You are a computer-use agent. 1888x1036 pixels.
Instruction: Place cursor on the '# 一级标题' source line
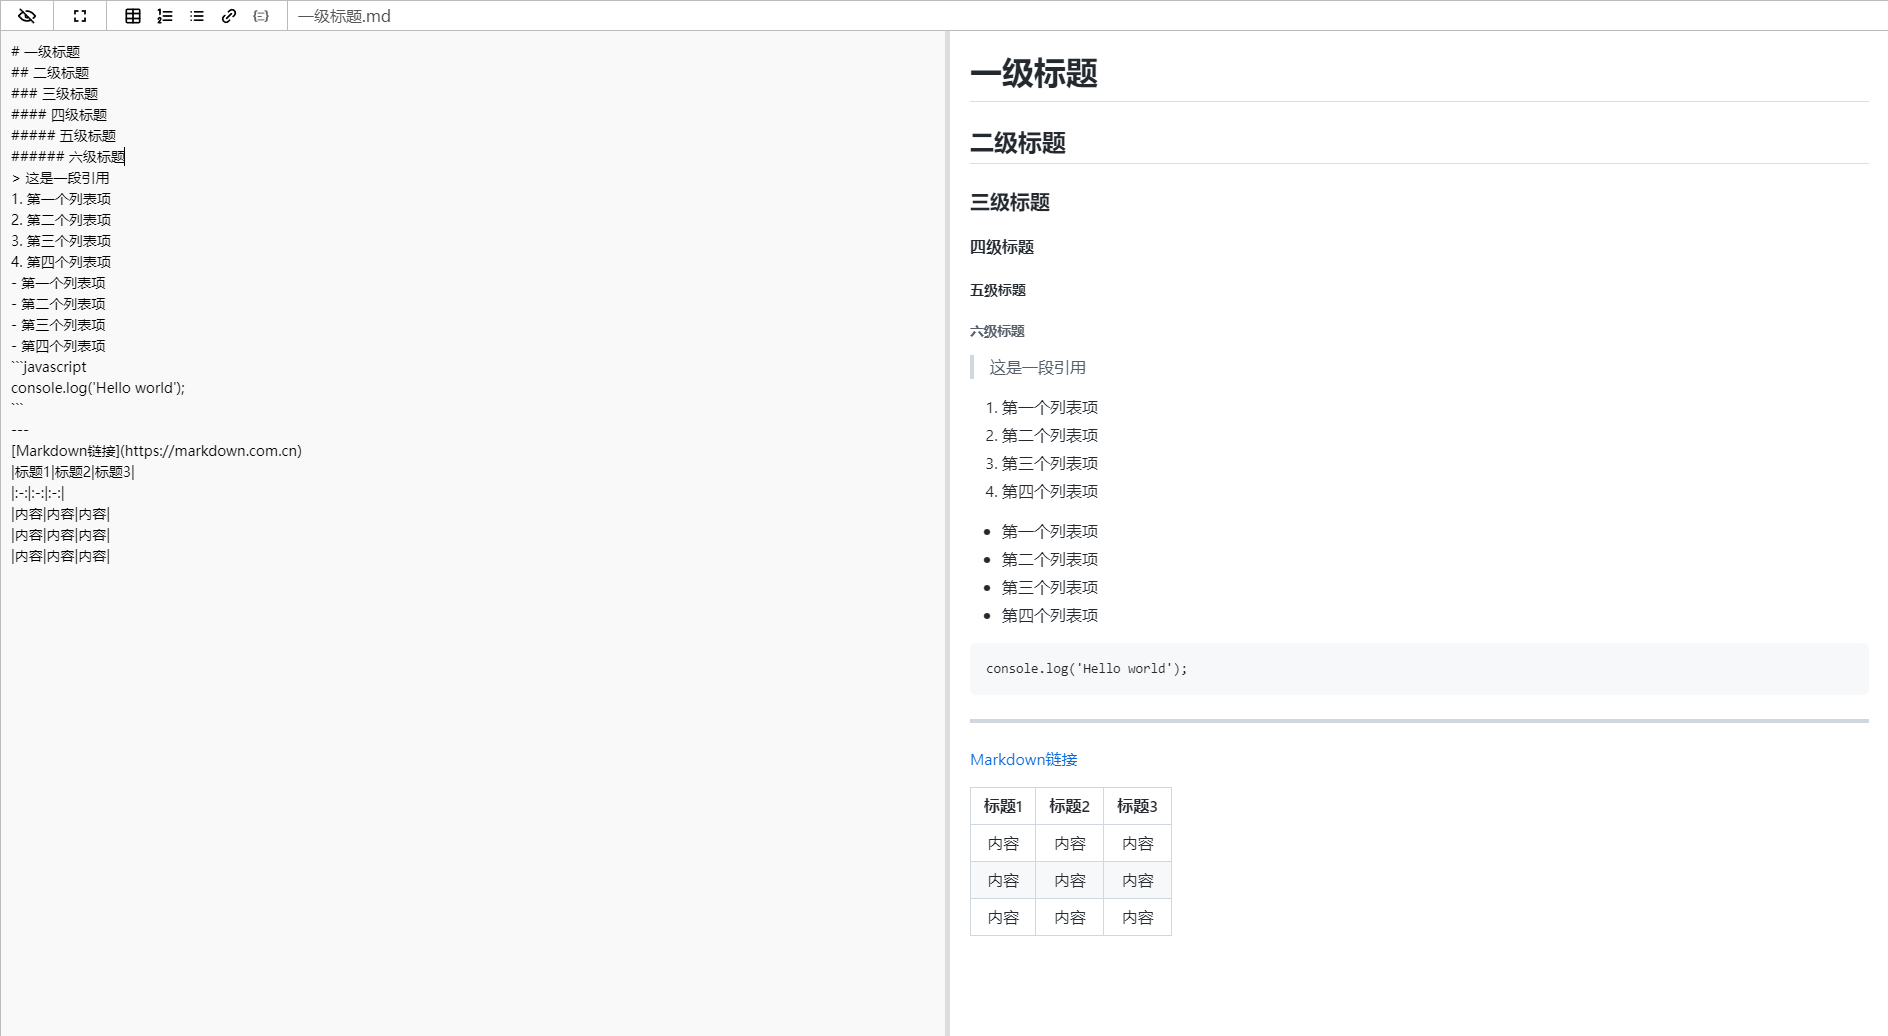click(46, 52)
